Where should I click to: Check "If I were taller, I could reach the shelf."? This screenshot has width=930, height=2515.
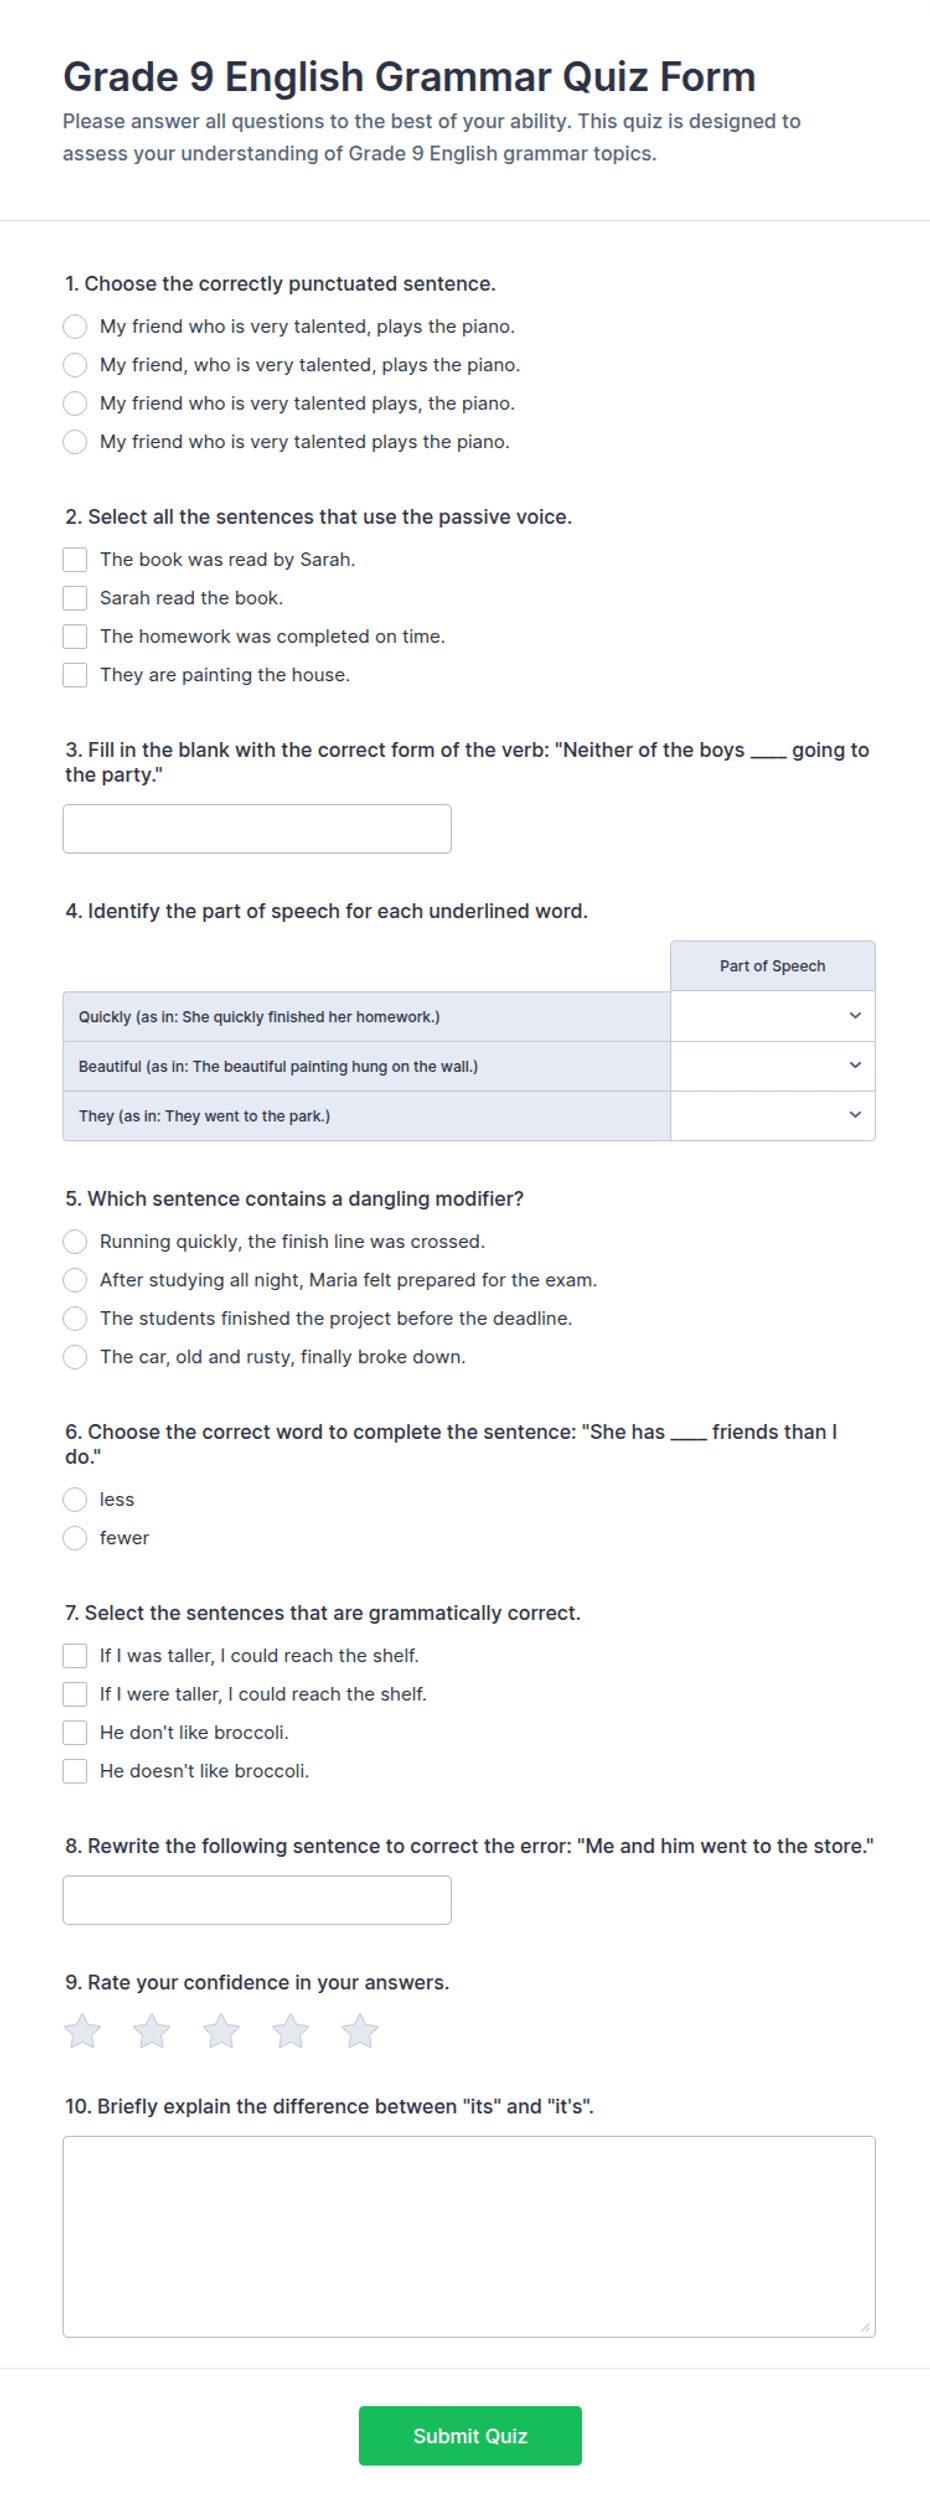click(x=75, y=1694)
